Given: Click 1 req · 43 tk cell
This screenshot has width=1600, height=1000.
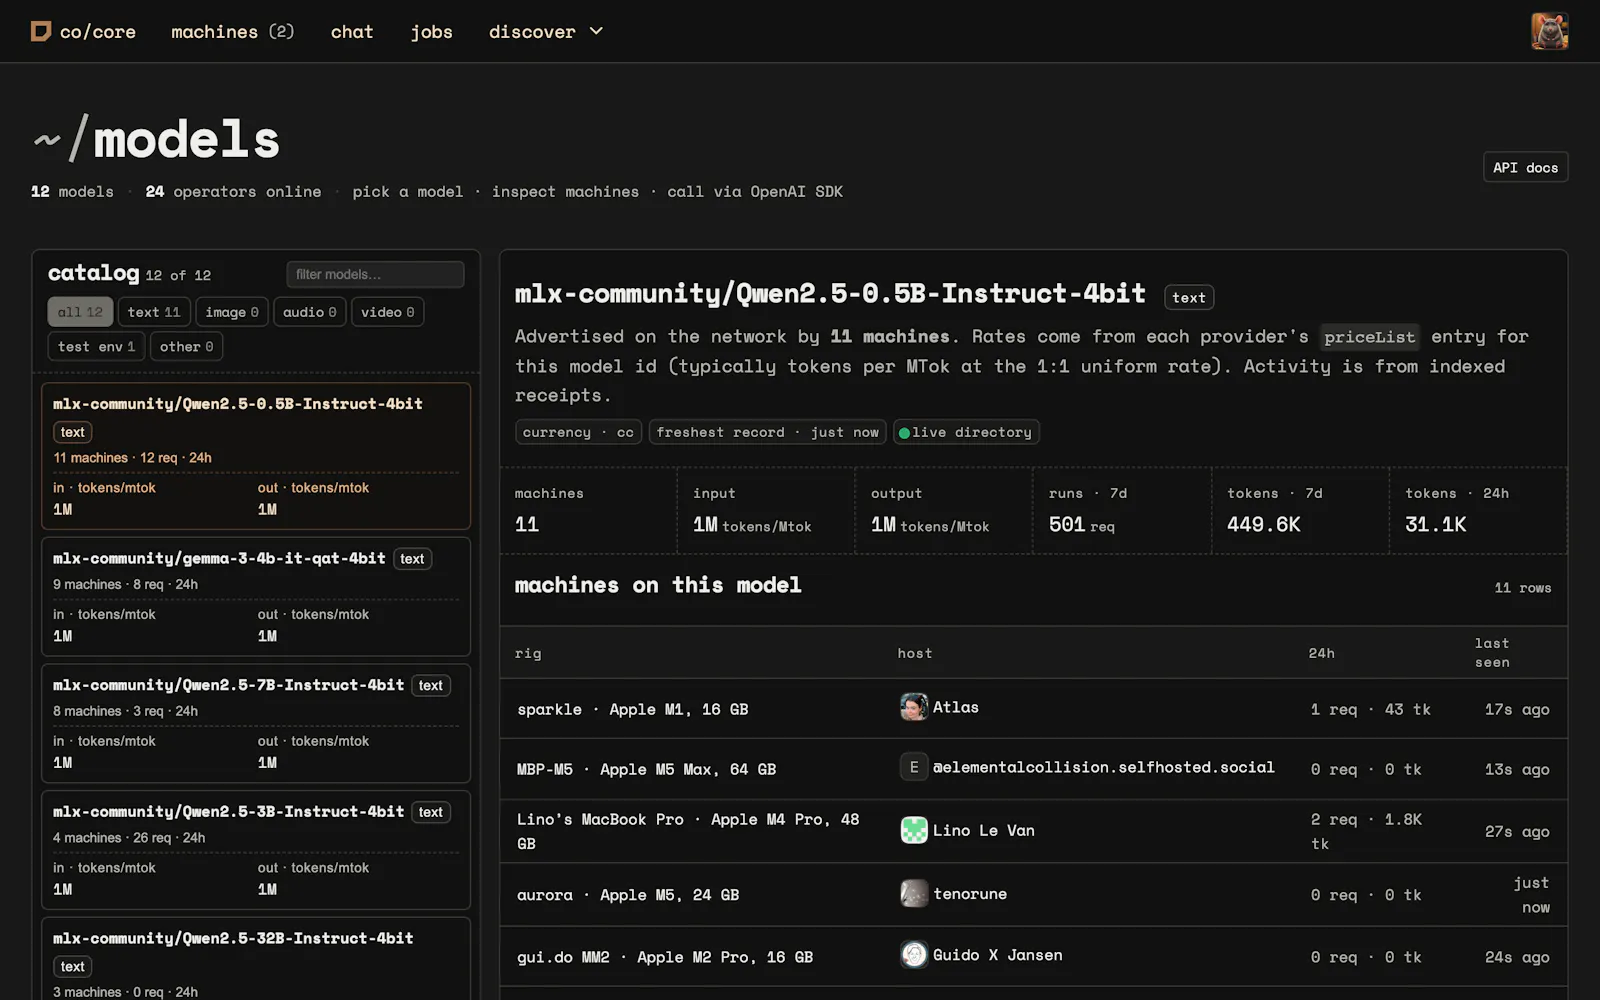Looking at the screenshot, I should 1370,709.
